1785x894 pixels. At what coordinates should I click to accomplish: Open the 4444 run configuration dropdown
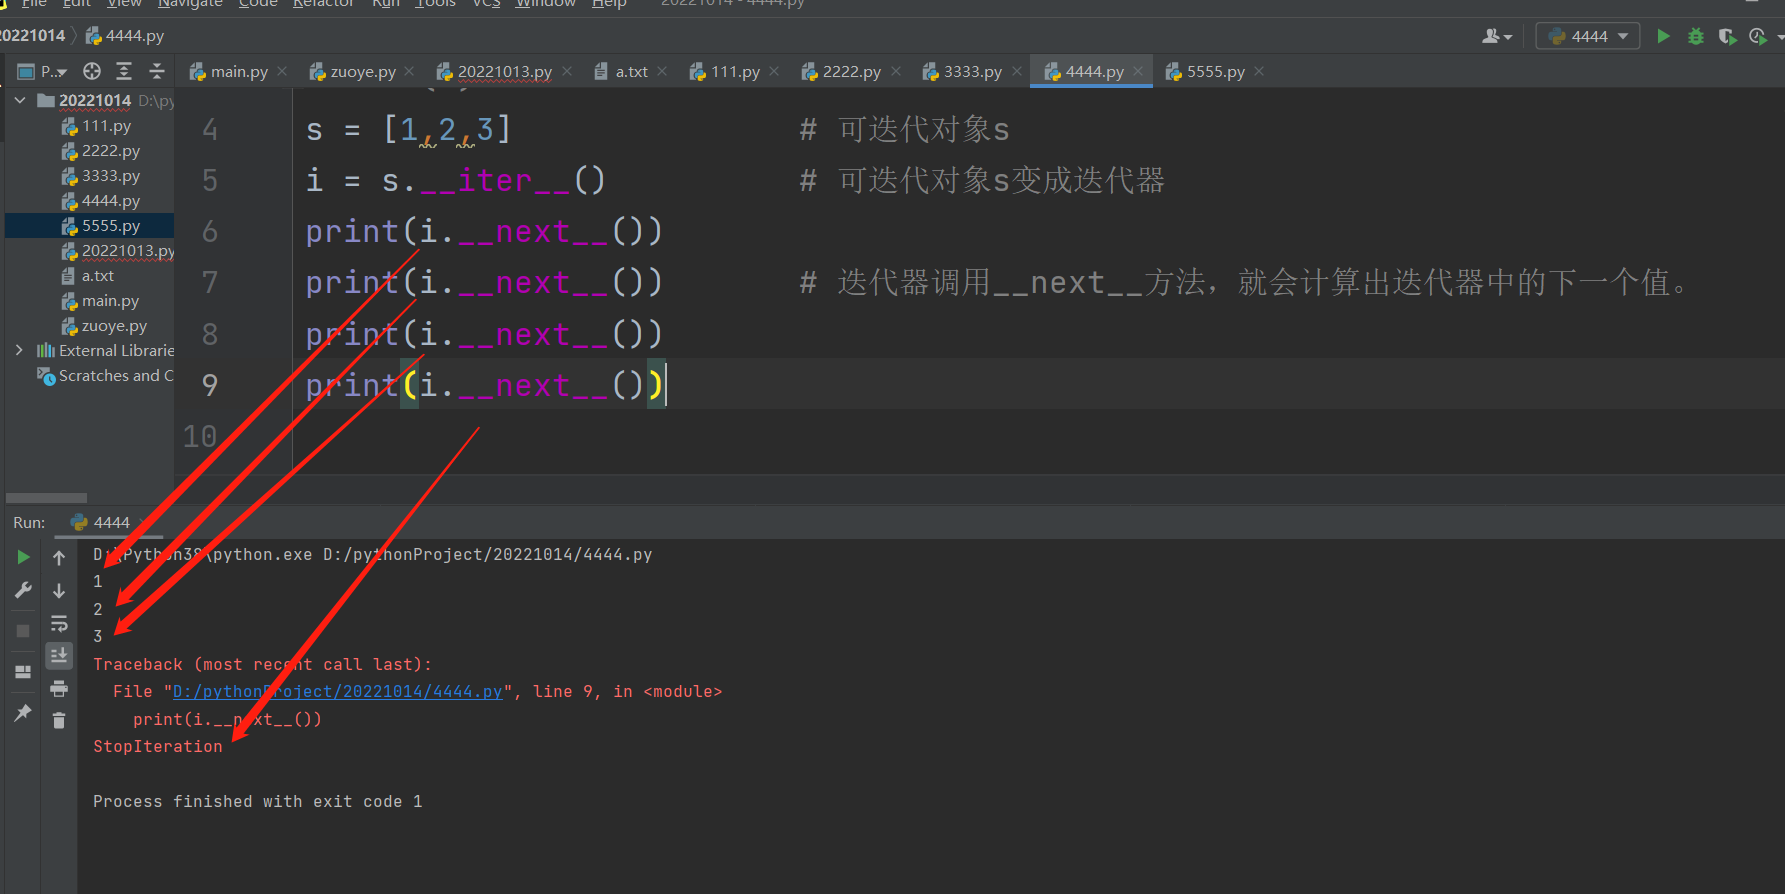point(1588,36)
